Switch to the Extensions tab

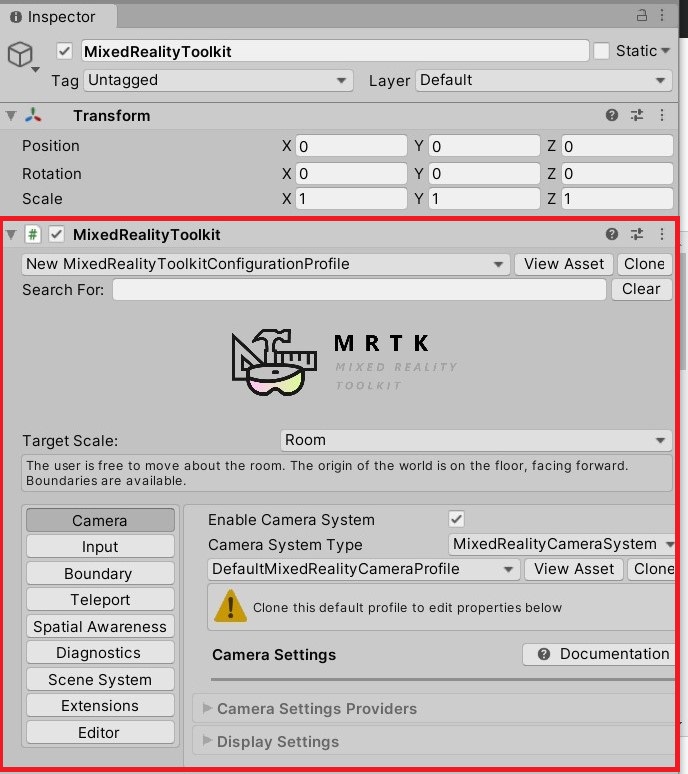[100, 705]
